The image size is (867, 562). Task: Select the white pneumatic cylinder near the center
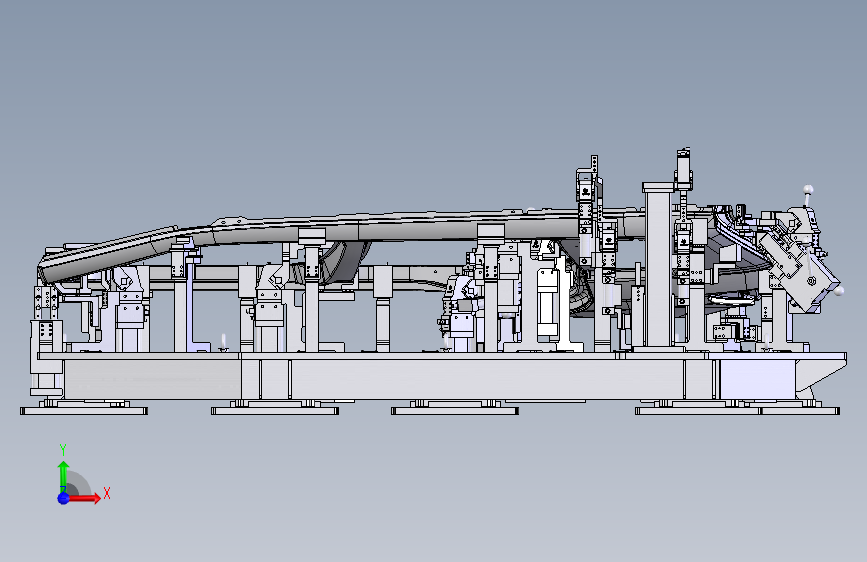click(547, 303)
